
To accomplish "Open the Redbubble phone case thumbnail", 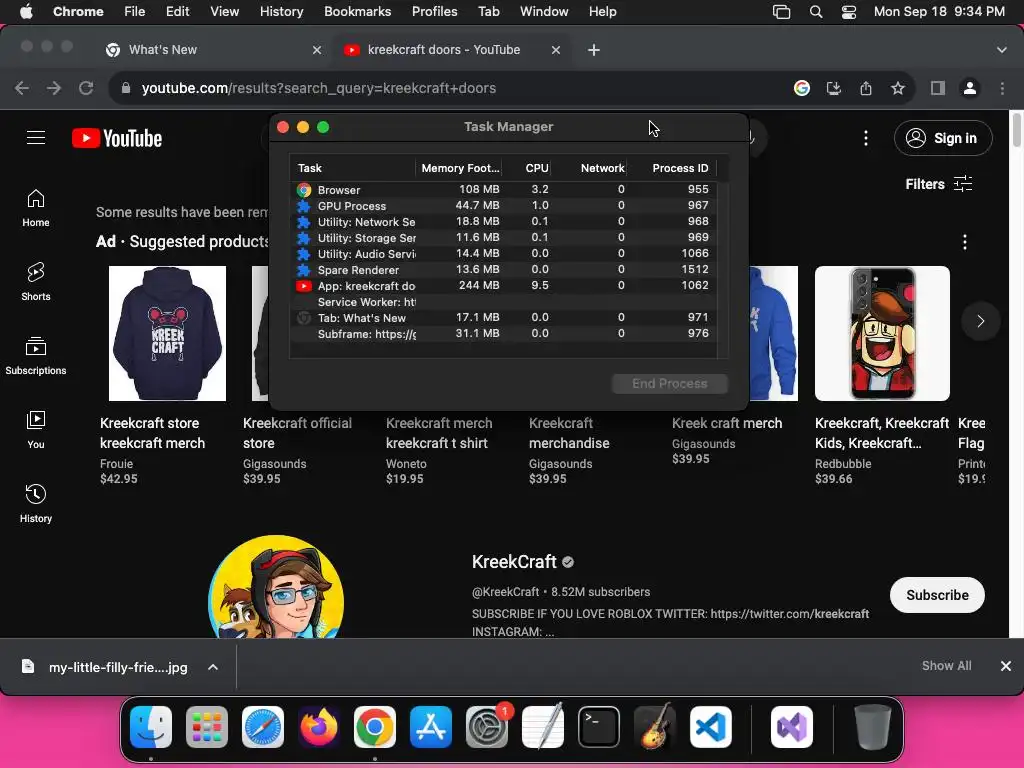I will [882, 333].
